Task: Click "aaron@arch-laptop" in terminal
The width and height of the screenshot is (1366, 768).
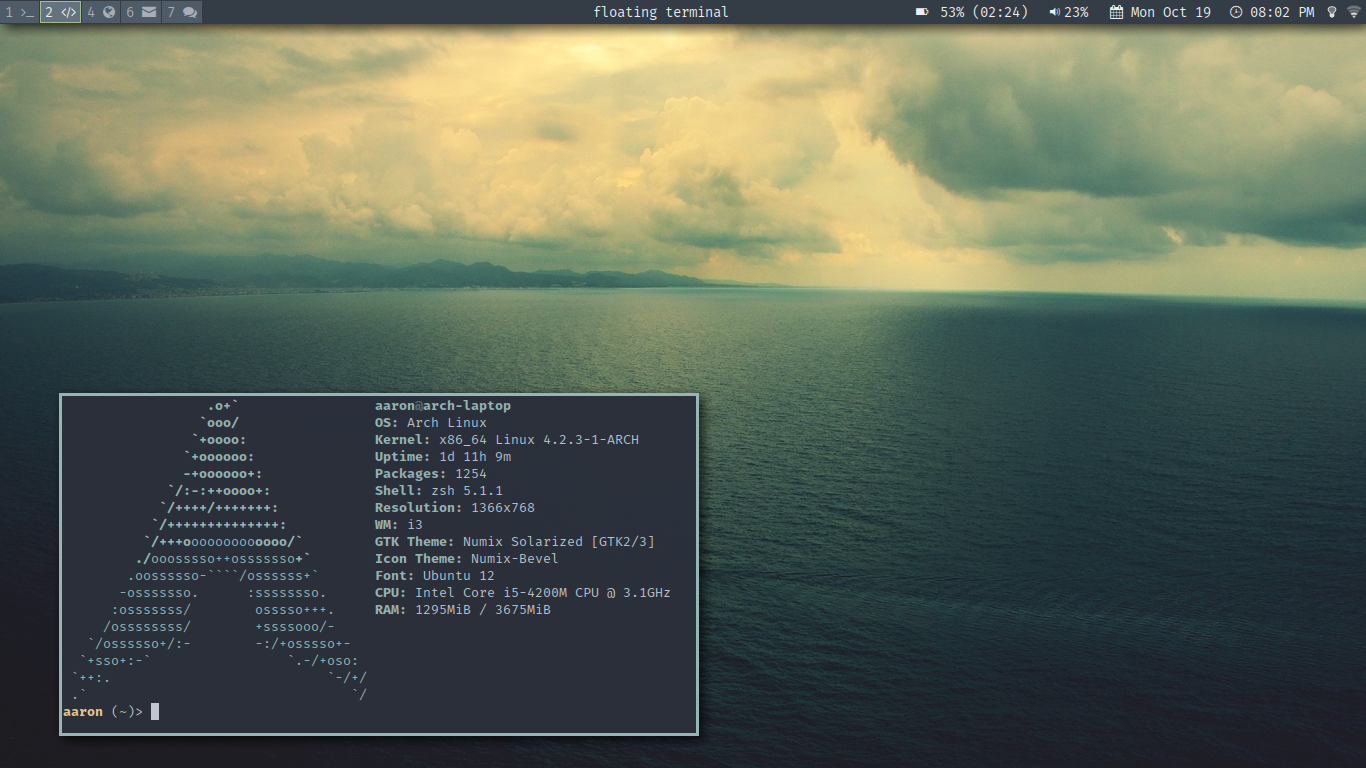Action: click(x=443, y=406)
